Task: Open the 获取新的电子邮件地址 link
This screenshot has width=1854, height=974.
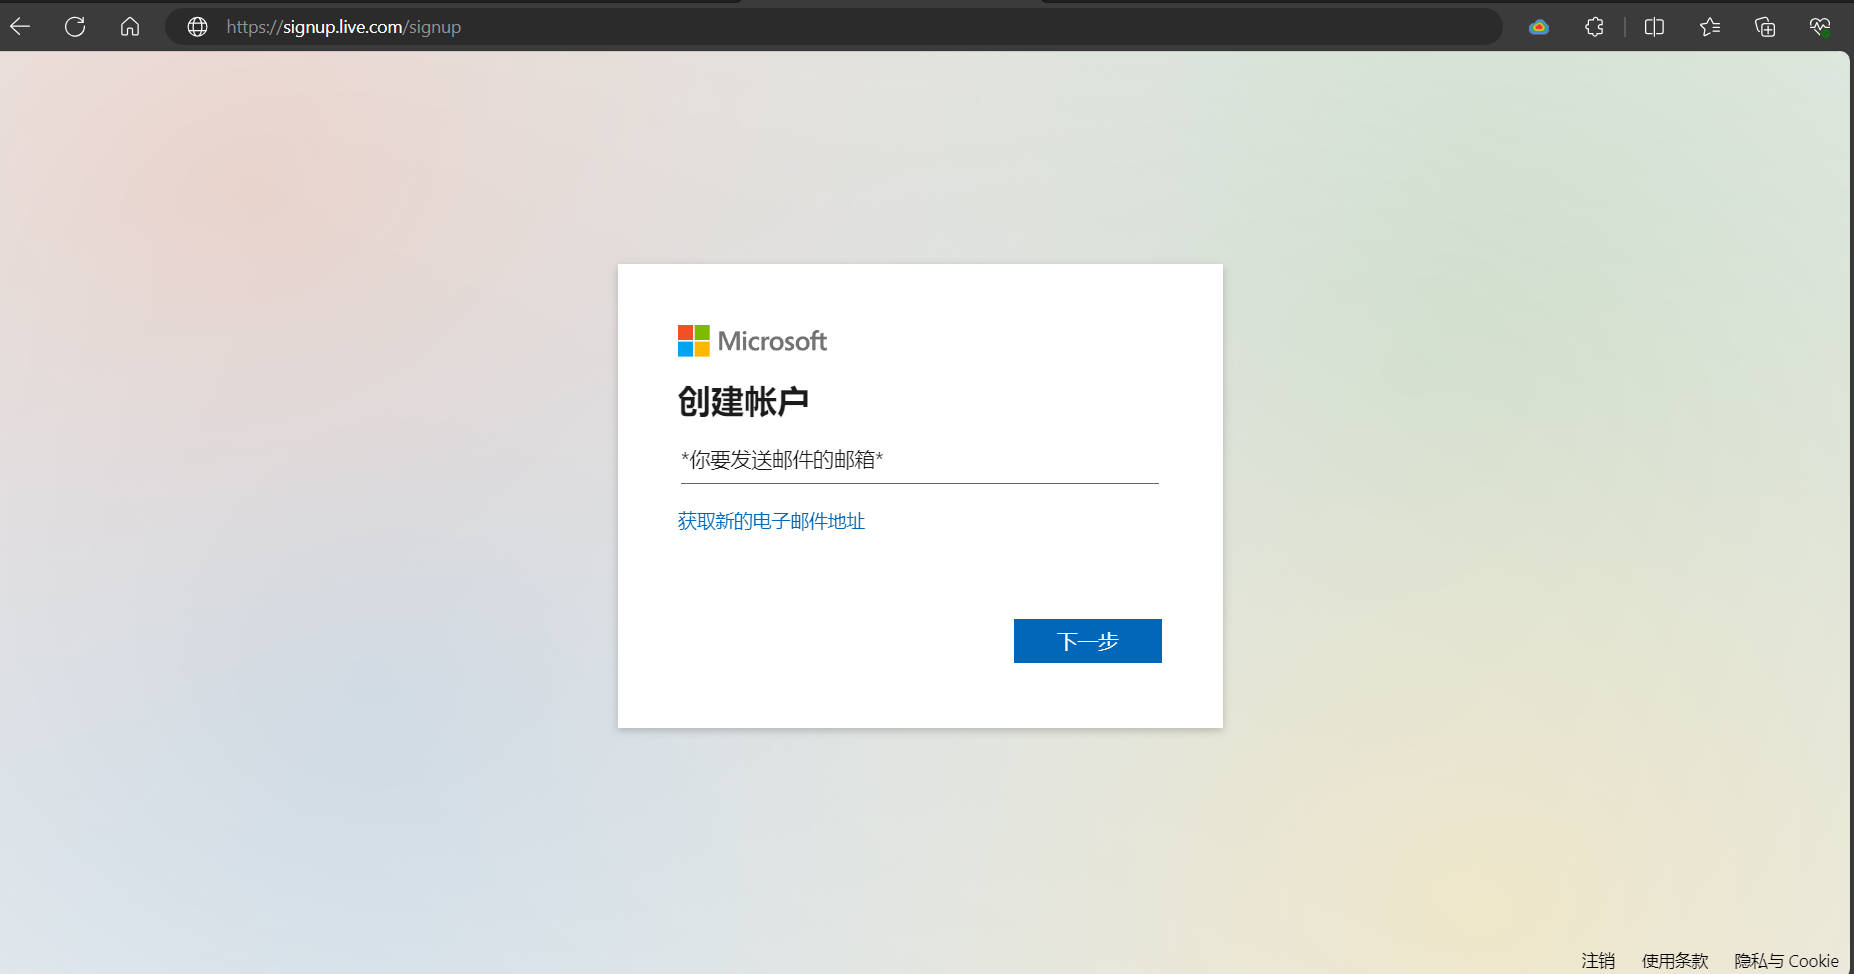Action: coord(771,521)
